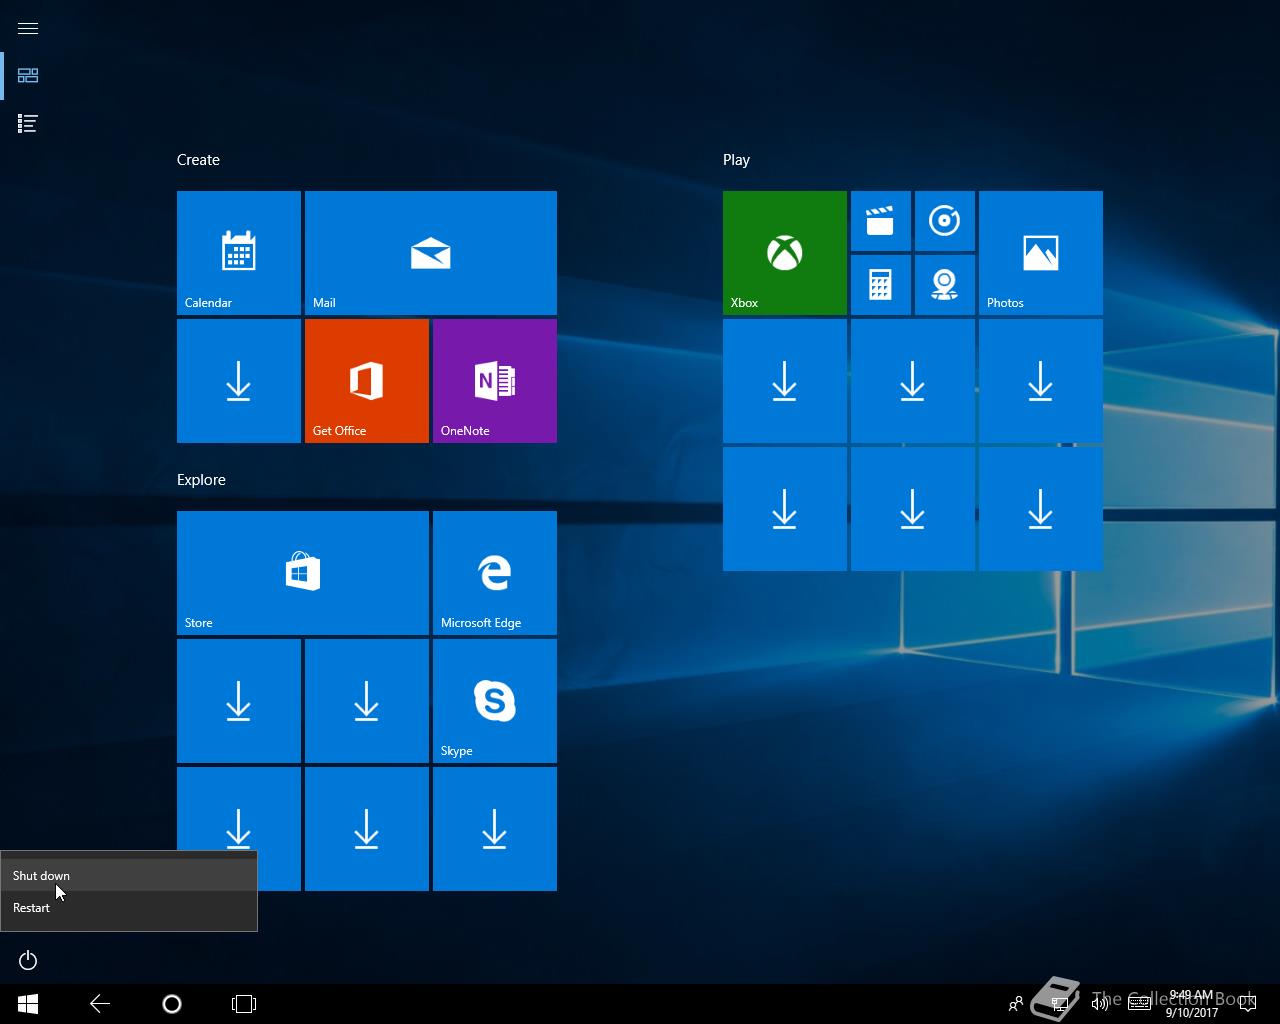Click the Create group header
Screen dimensions: 1280x1024
click(198, 160)
